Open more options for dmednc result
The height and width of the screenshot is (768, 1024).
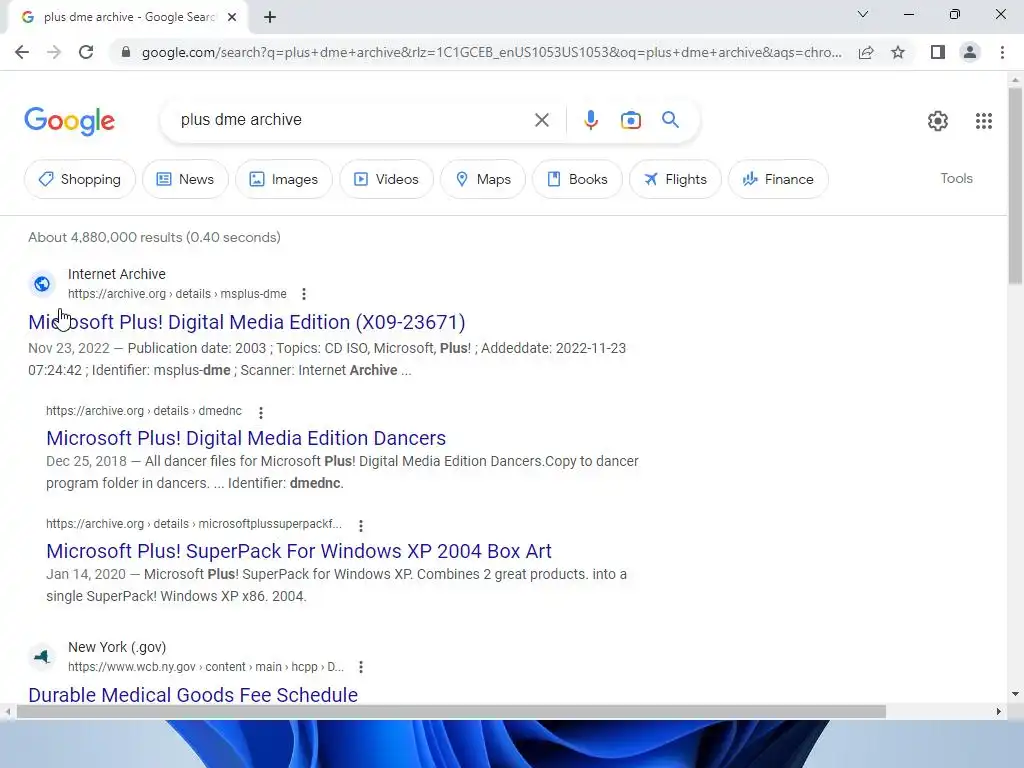[x=261, y=412]
